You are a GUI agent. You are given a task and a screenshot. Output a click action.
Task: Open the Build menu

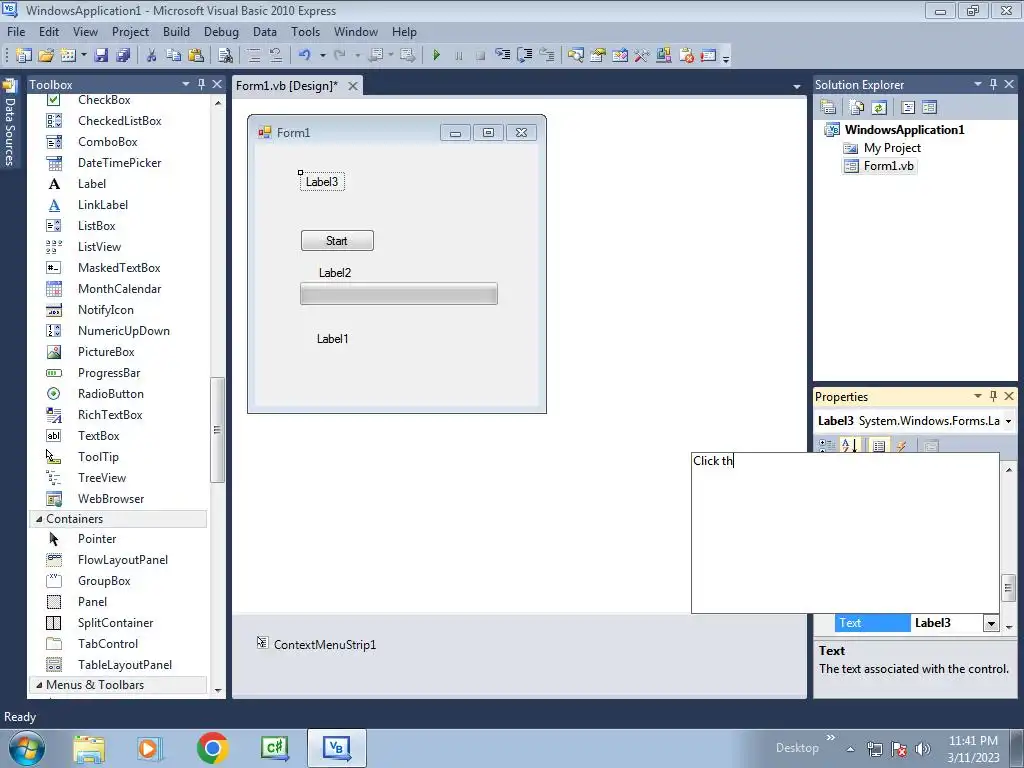[176, 31]
